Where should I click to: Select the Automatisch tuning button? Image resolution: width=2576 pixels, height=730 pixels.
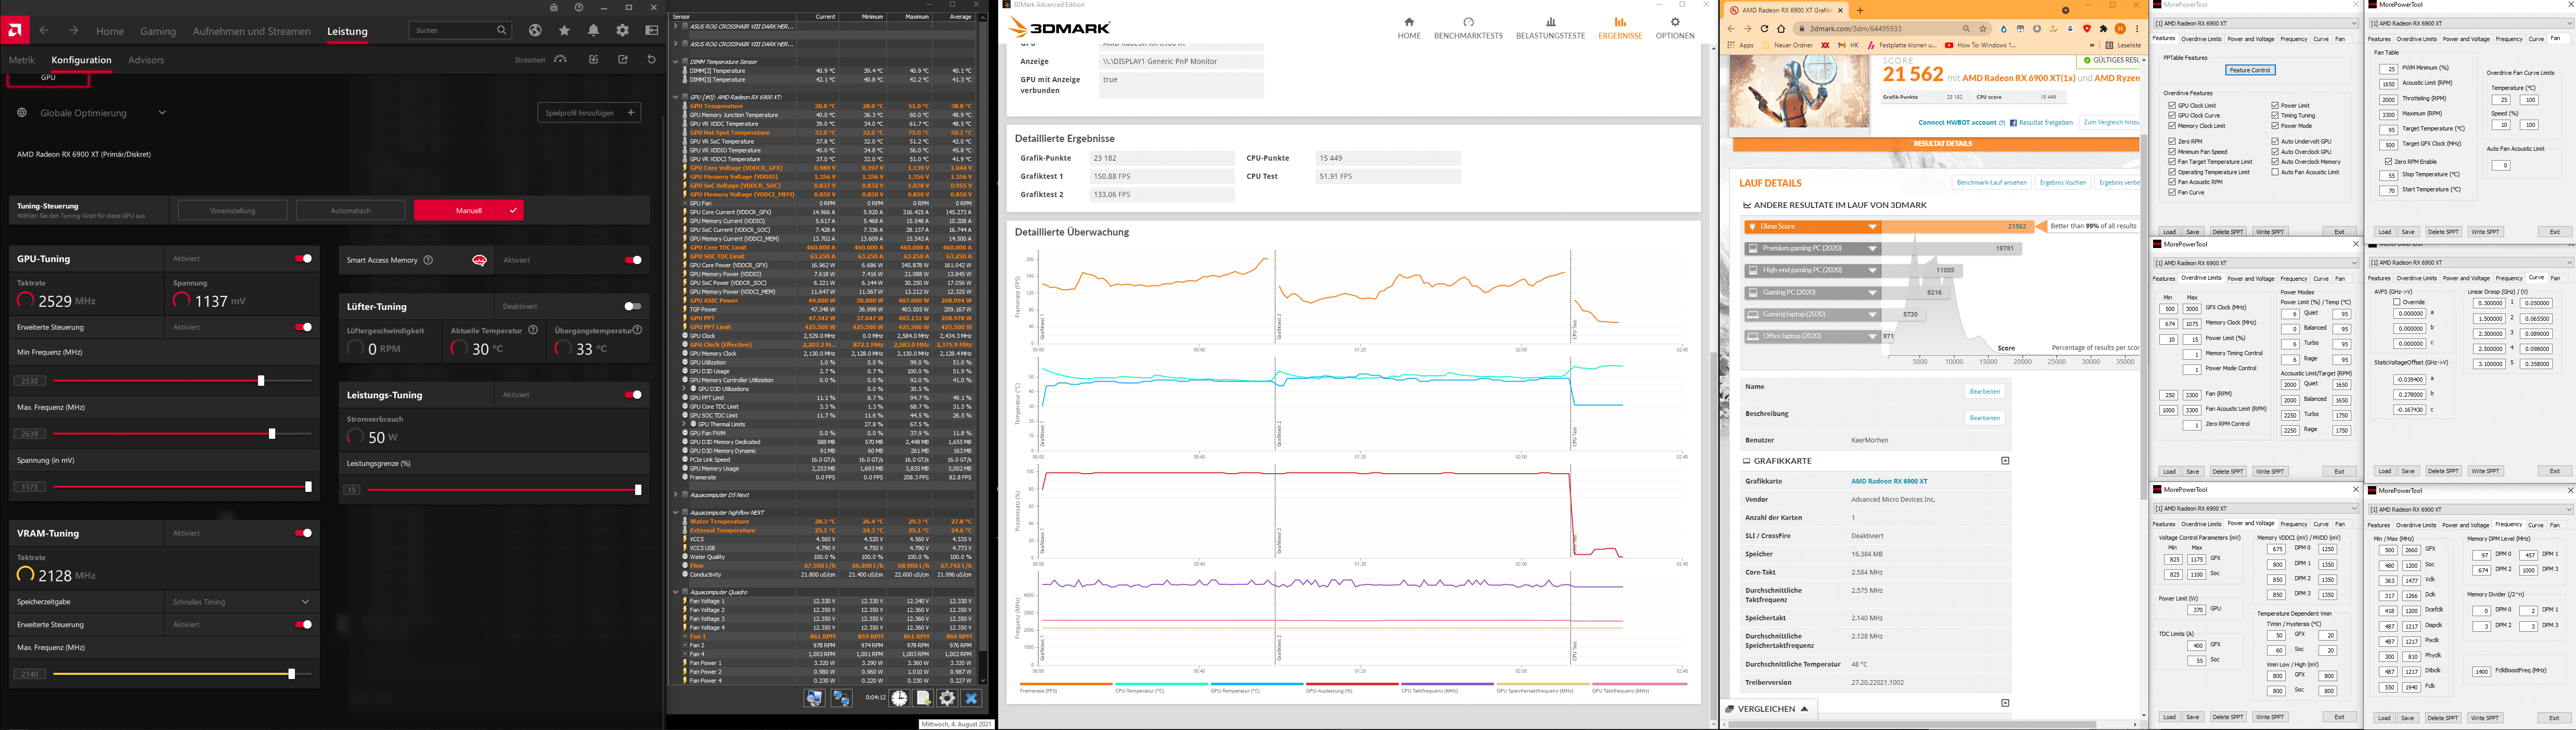click(x=351, y=211)
